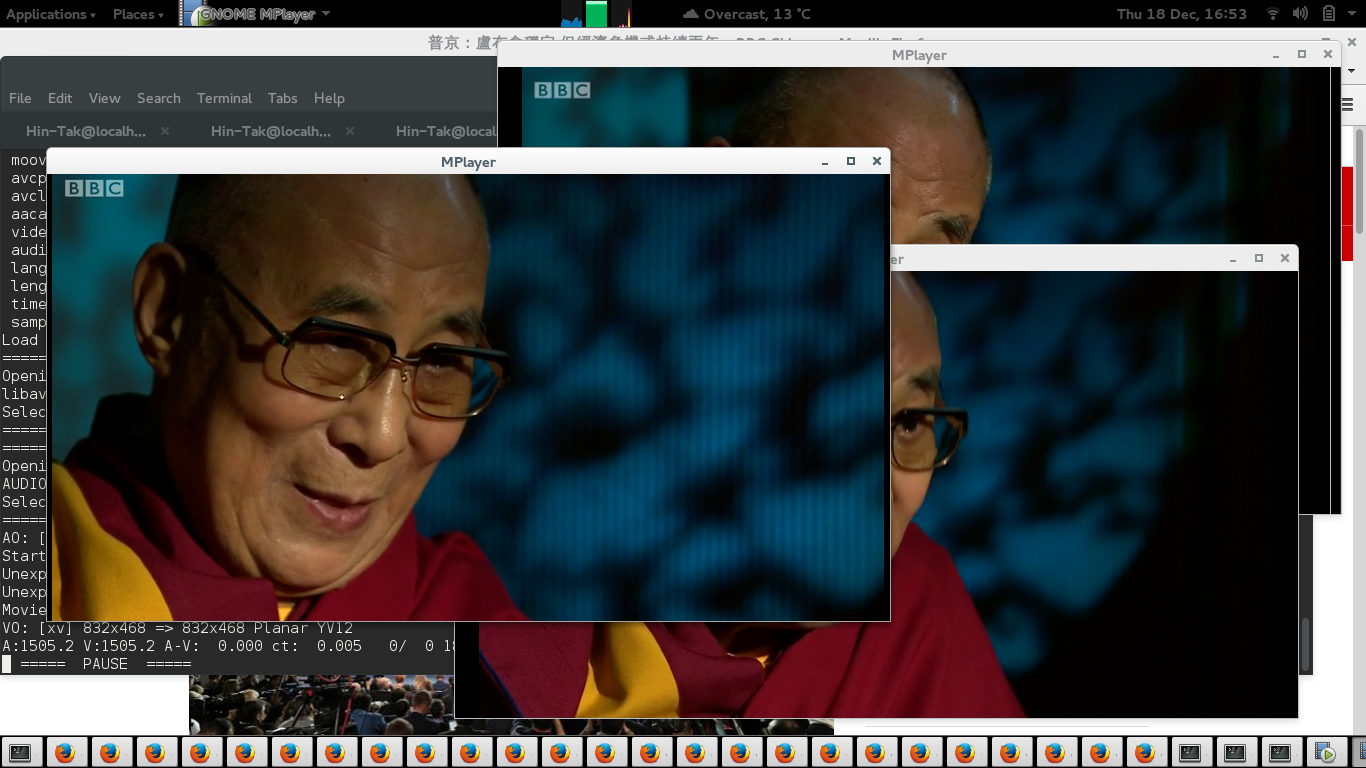Expand the Places menu
Image resolution: width=1366 pixels, height=768 pixels.
(x=138, y=14)
